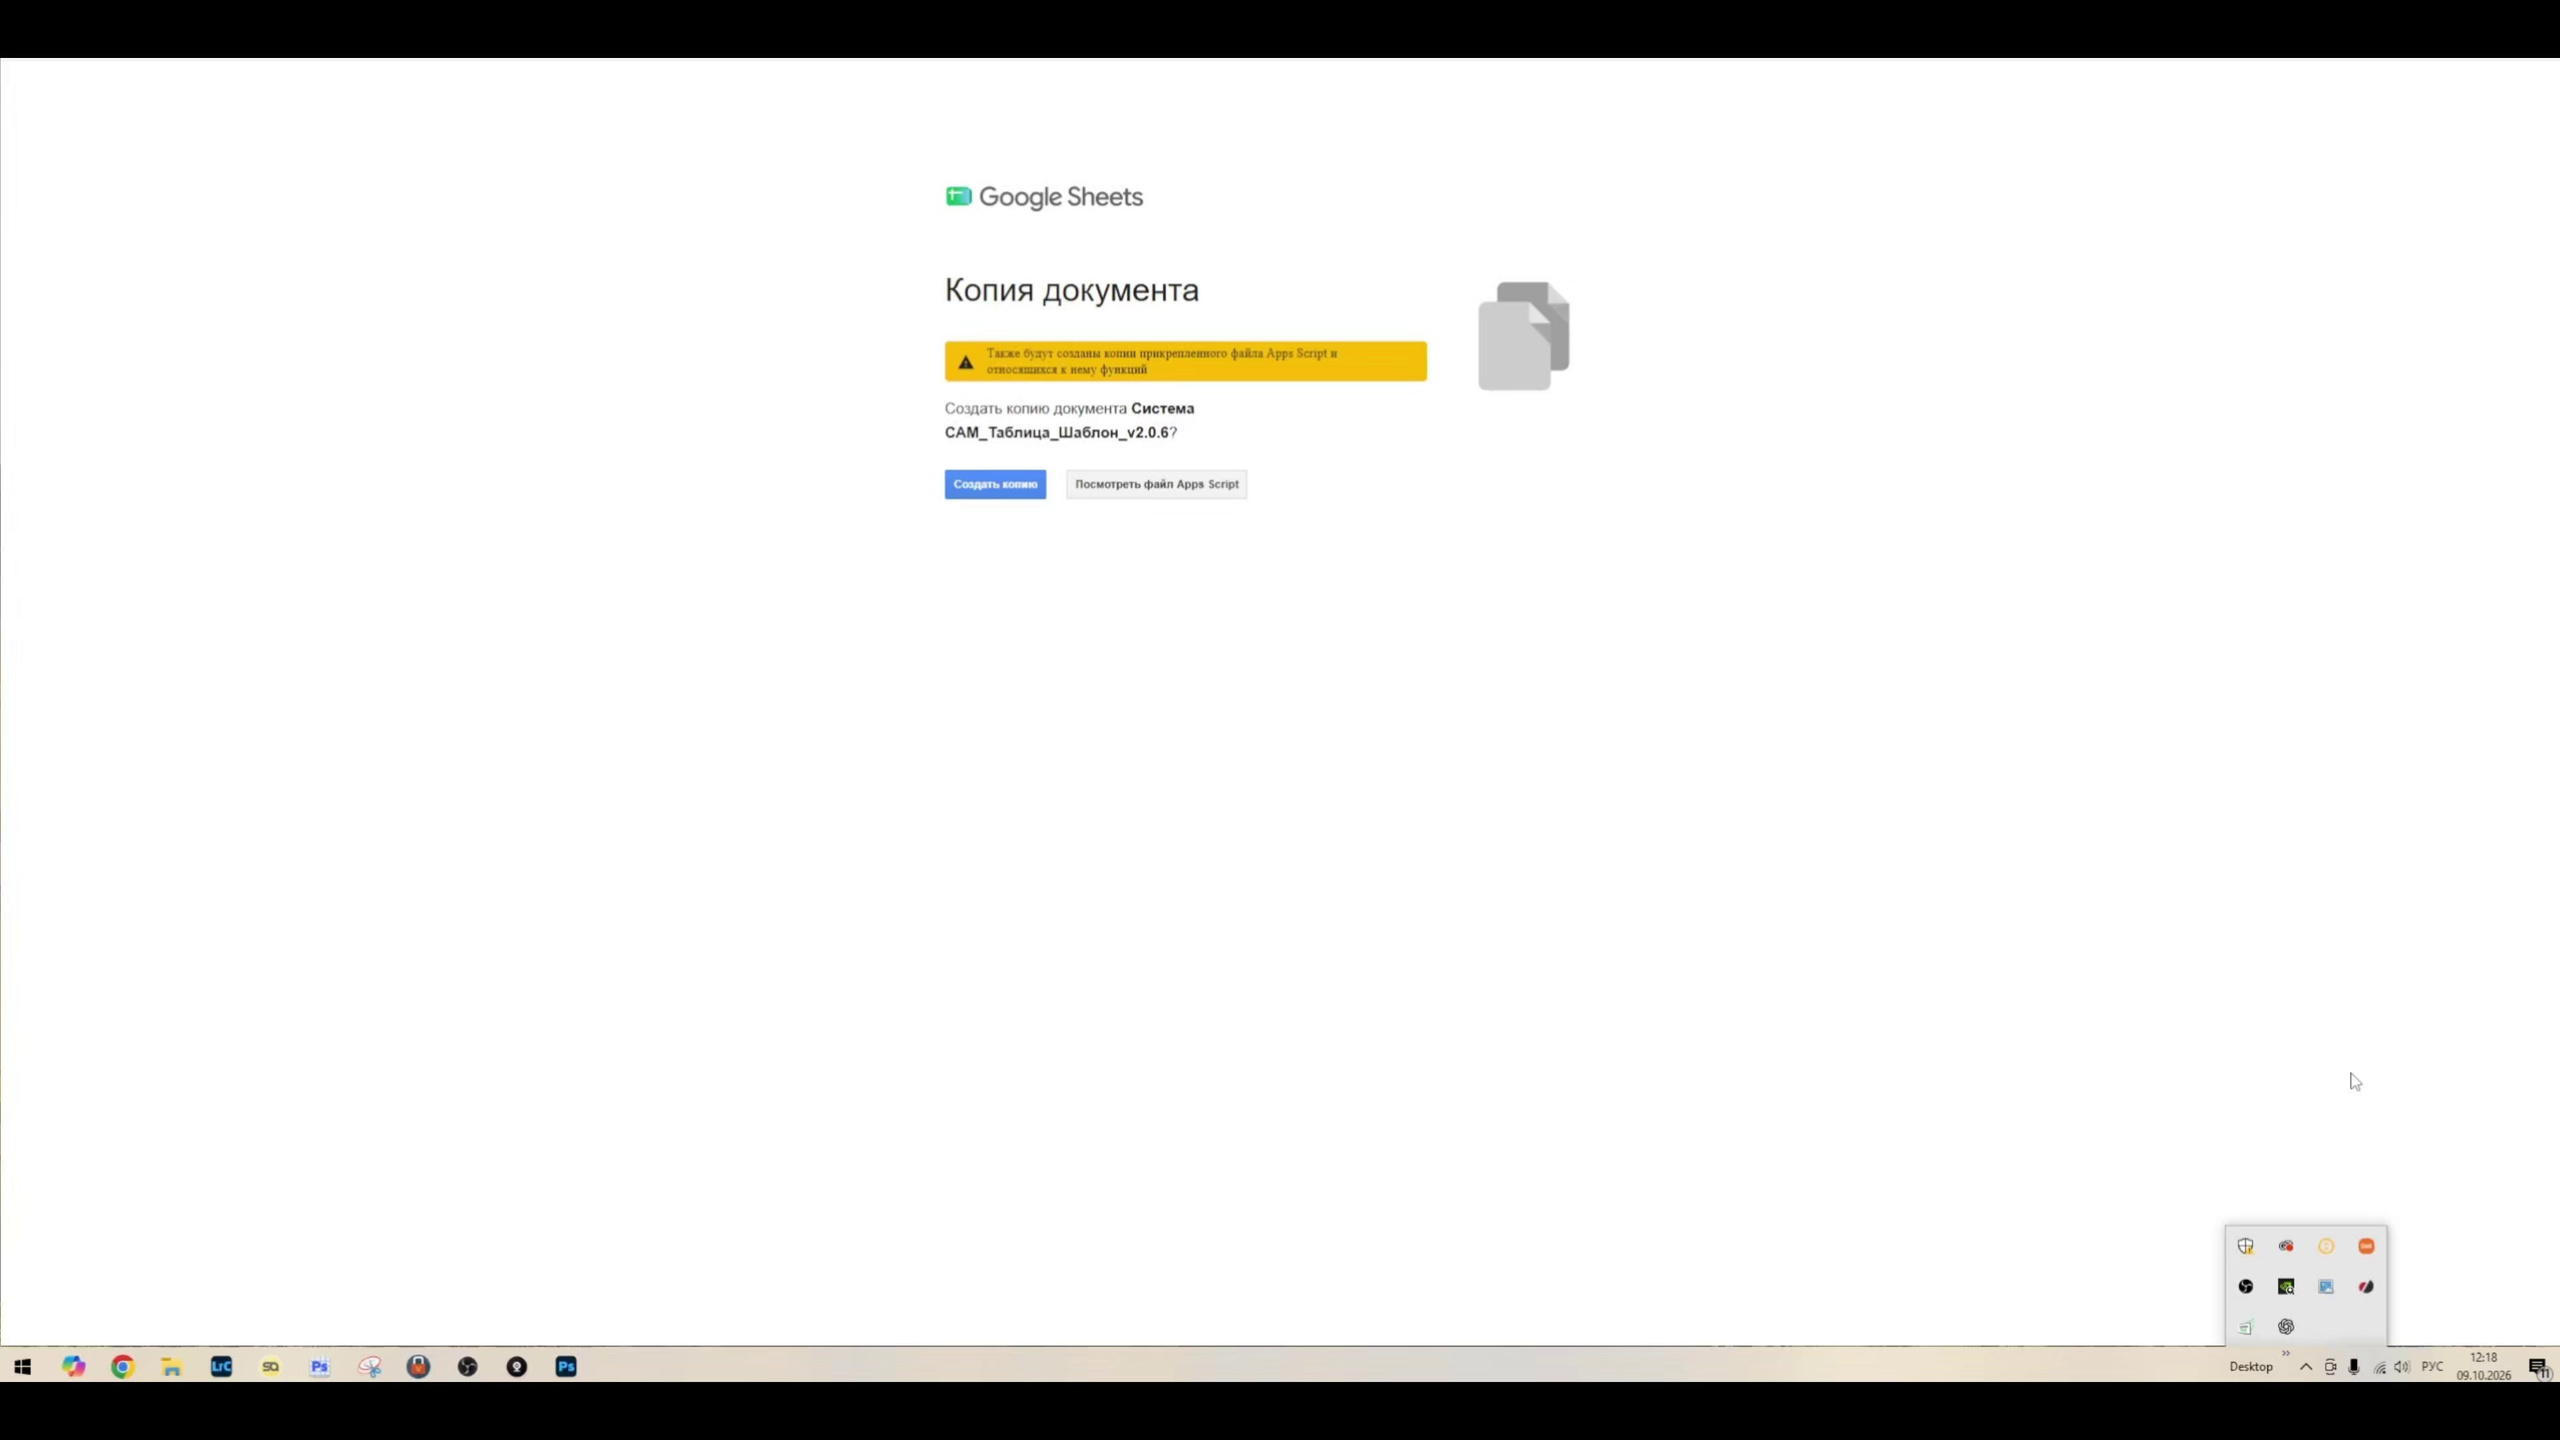
Task: Open ChatGPT icon in tray popup
Action: tap(2286, 1327)
